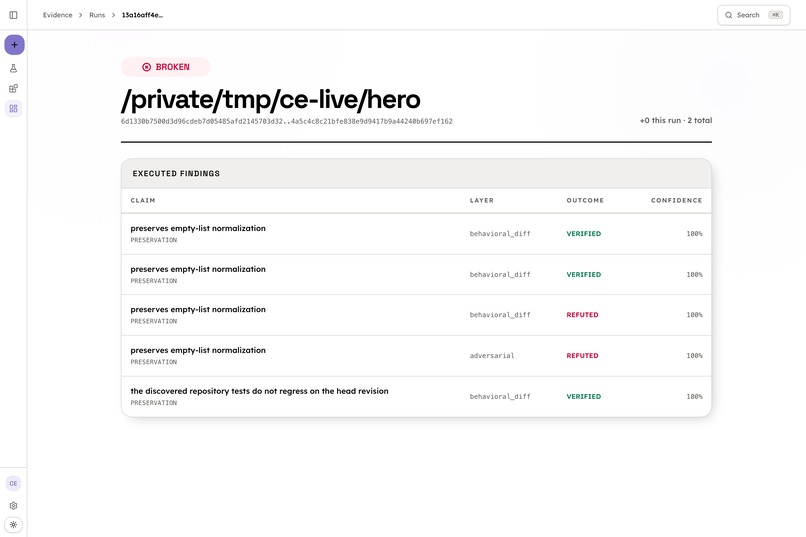Toggle the sidebar panel icon
The width and height of the screenshot is (806, 537).
tap(13, 15)
